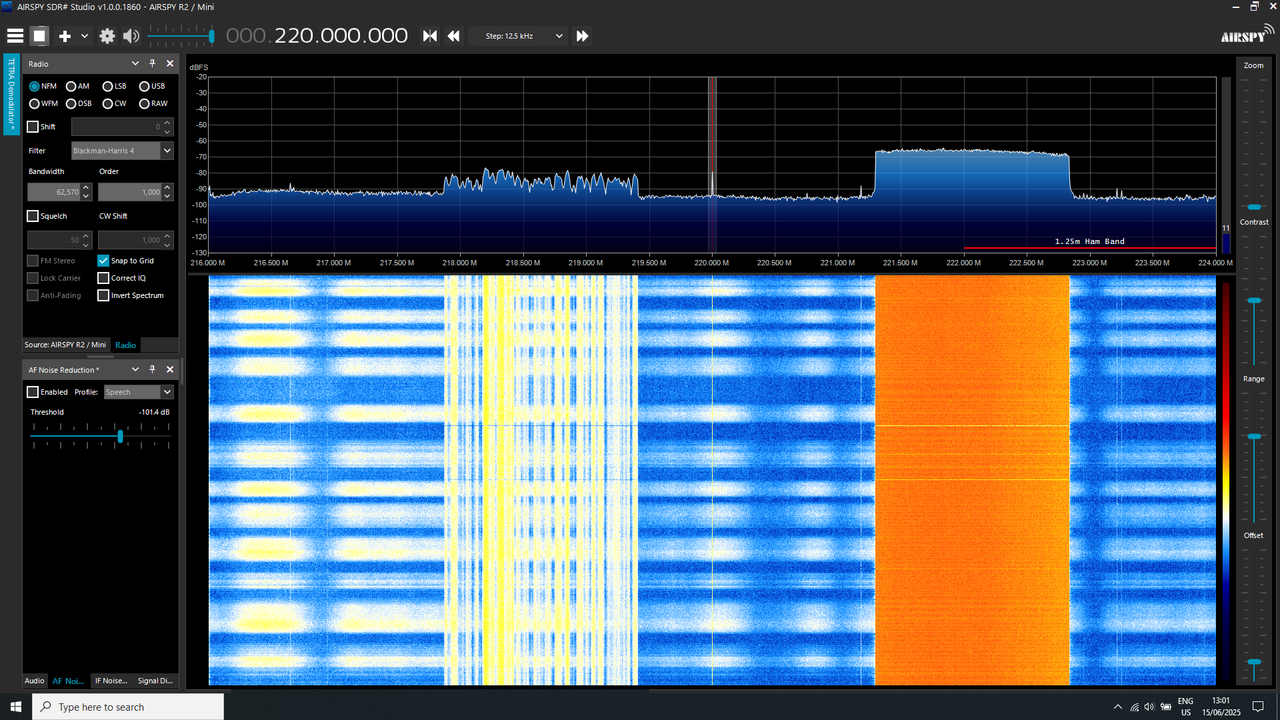1280x720 pixels.
Task: Select CW modulation mode
Action: (x=114, y=103)
